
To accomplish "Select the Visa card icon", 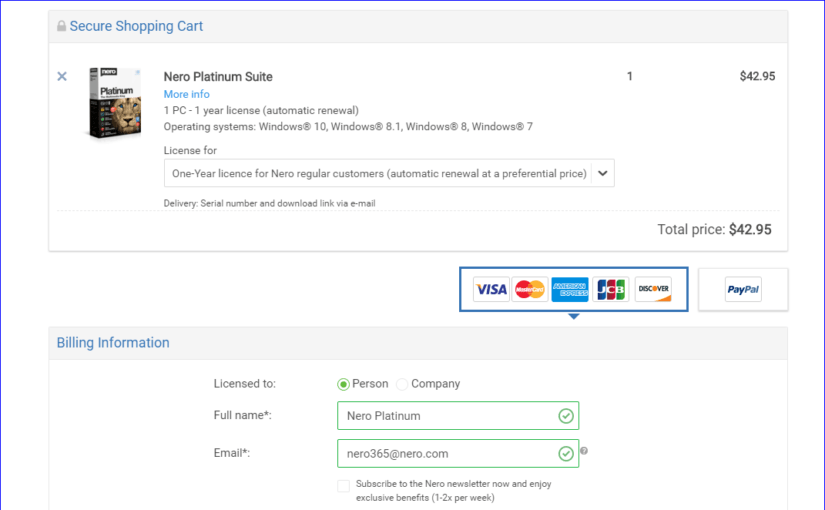I will coord(491,289).
